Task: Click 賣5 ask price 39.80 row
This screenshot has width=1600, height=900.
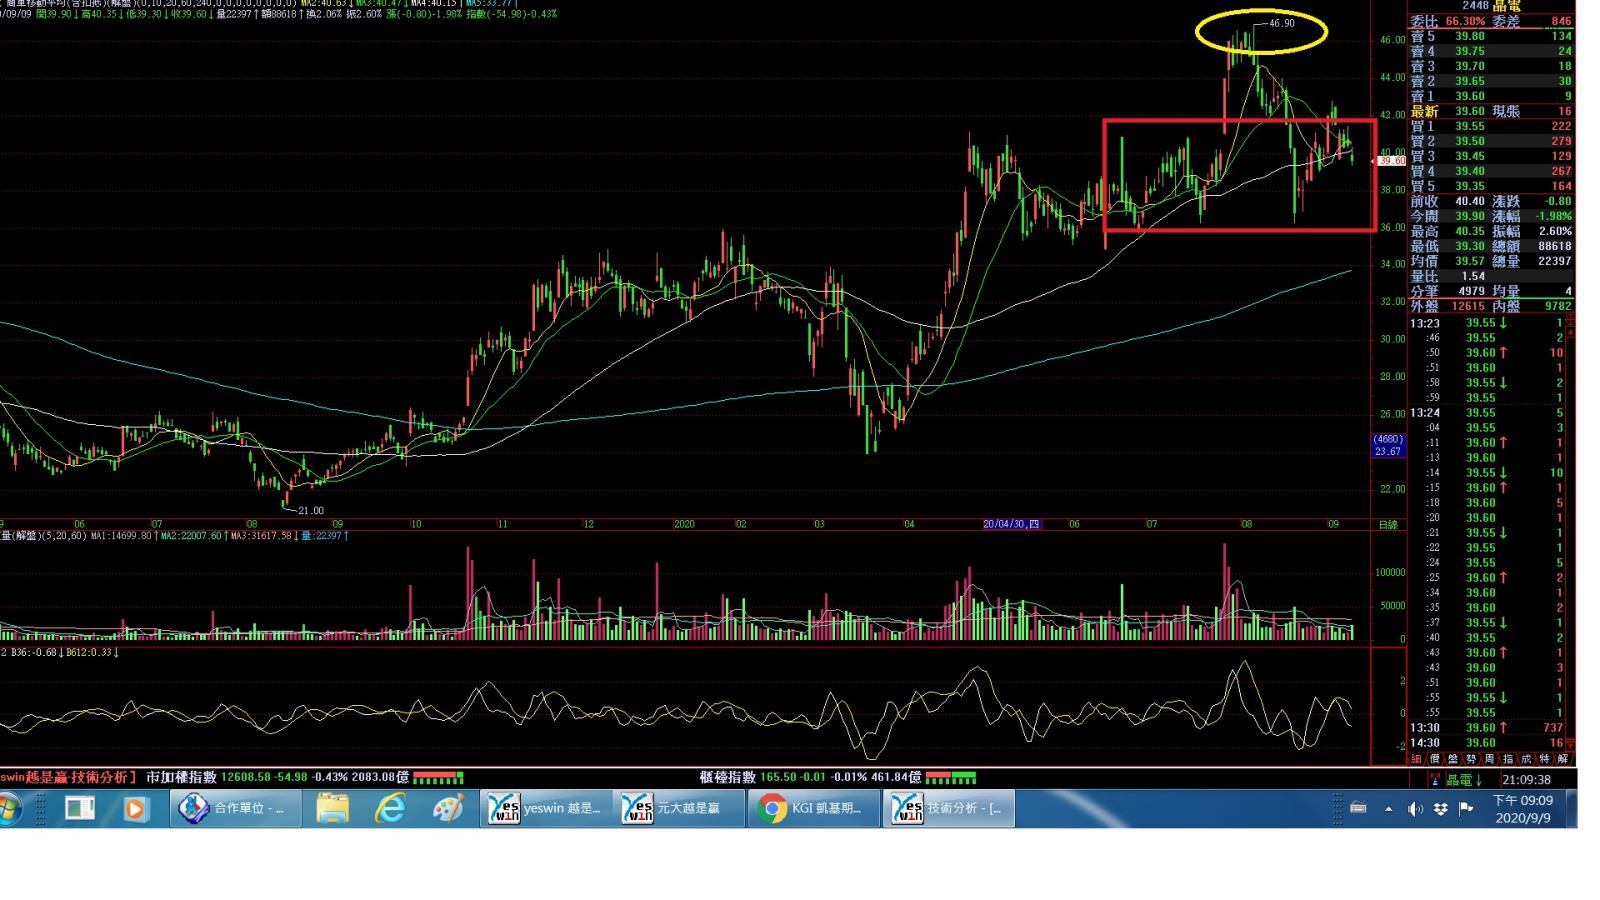Action: (1491, 36)
